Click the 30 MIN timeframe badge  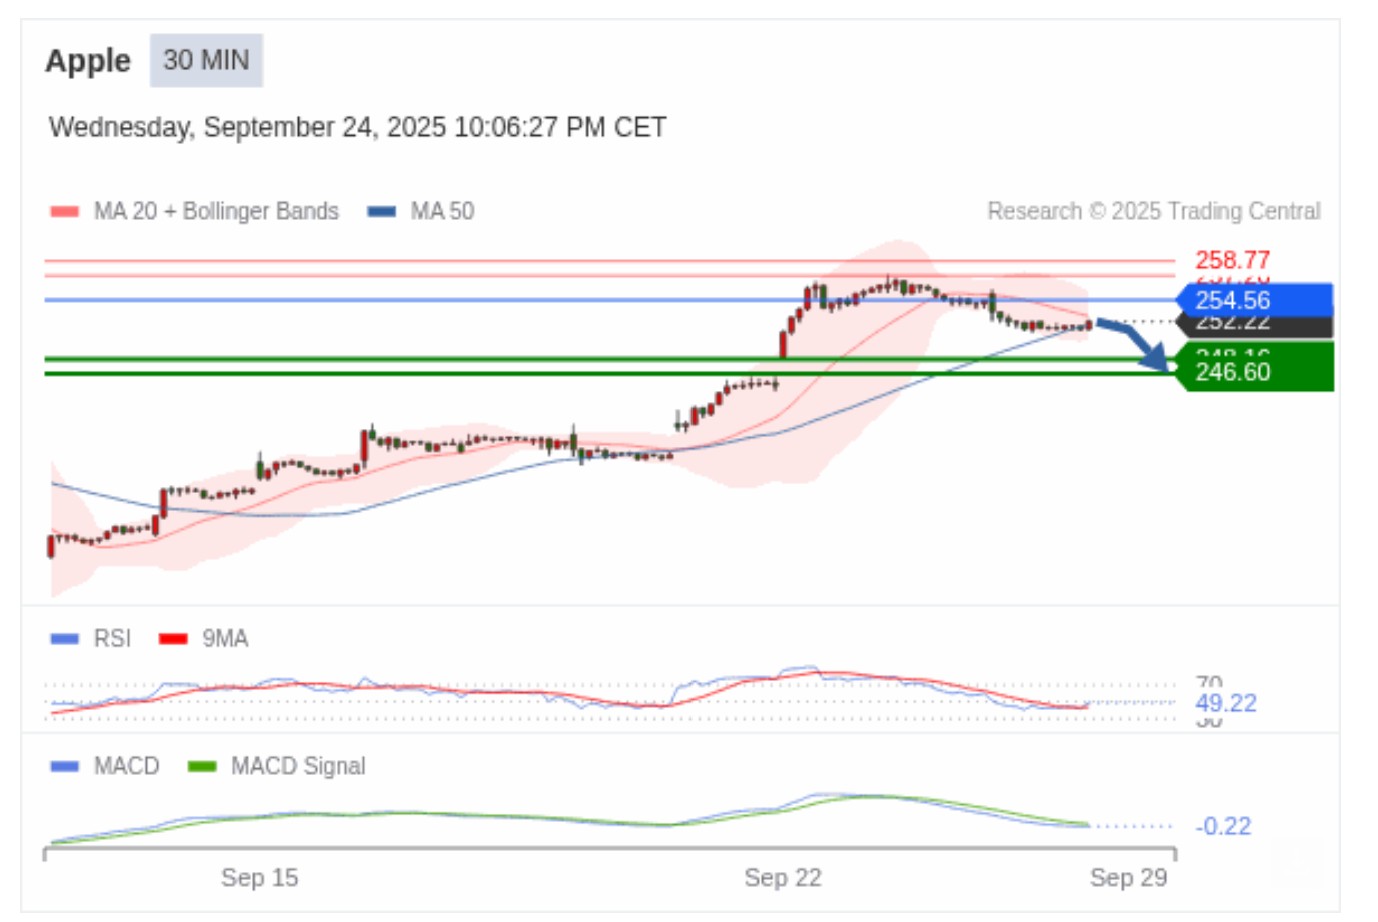pos(206,61)
